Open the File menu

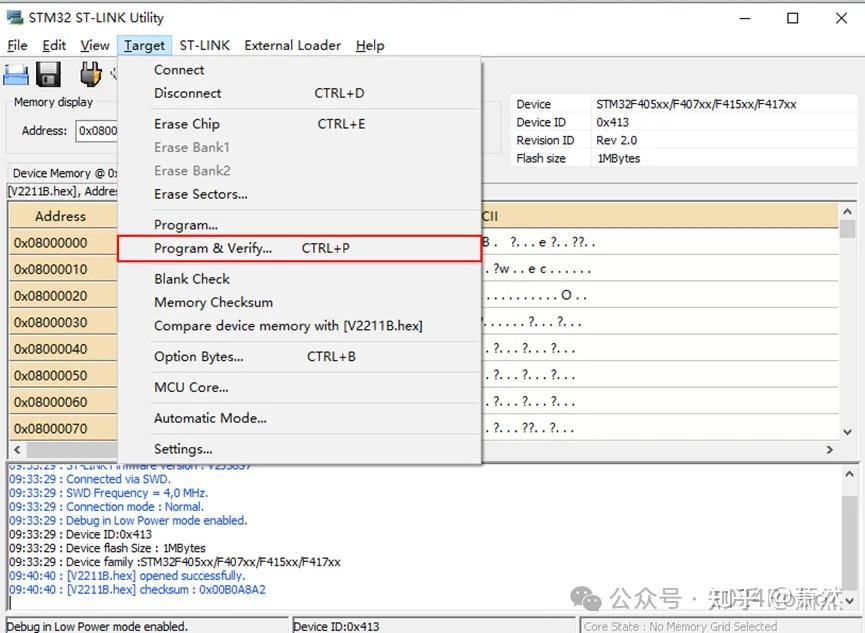click(17, 45)
